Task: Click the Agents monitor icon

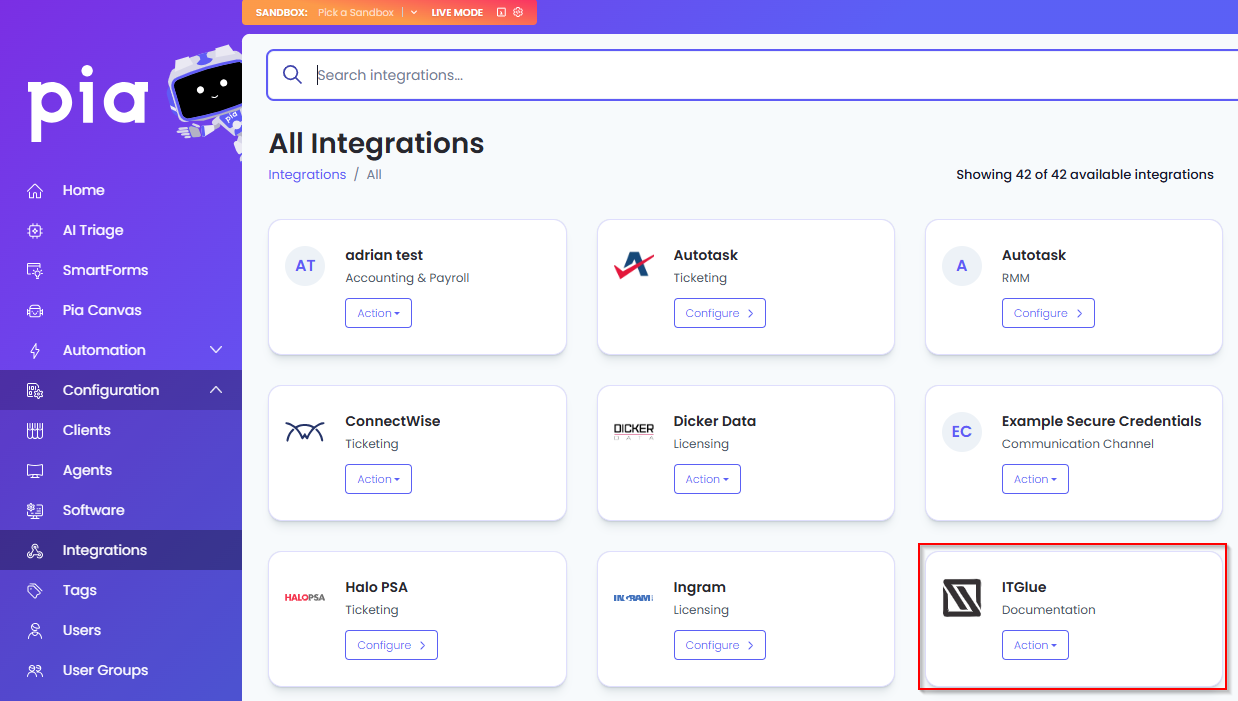Action: tap(35, 470)
